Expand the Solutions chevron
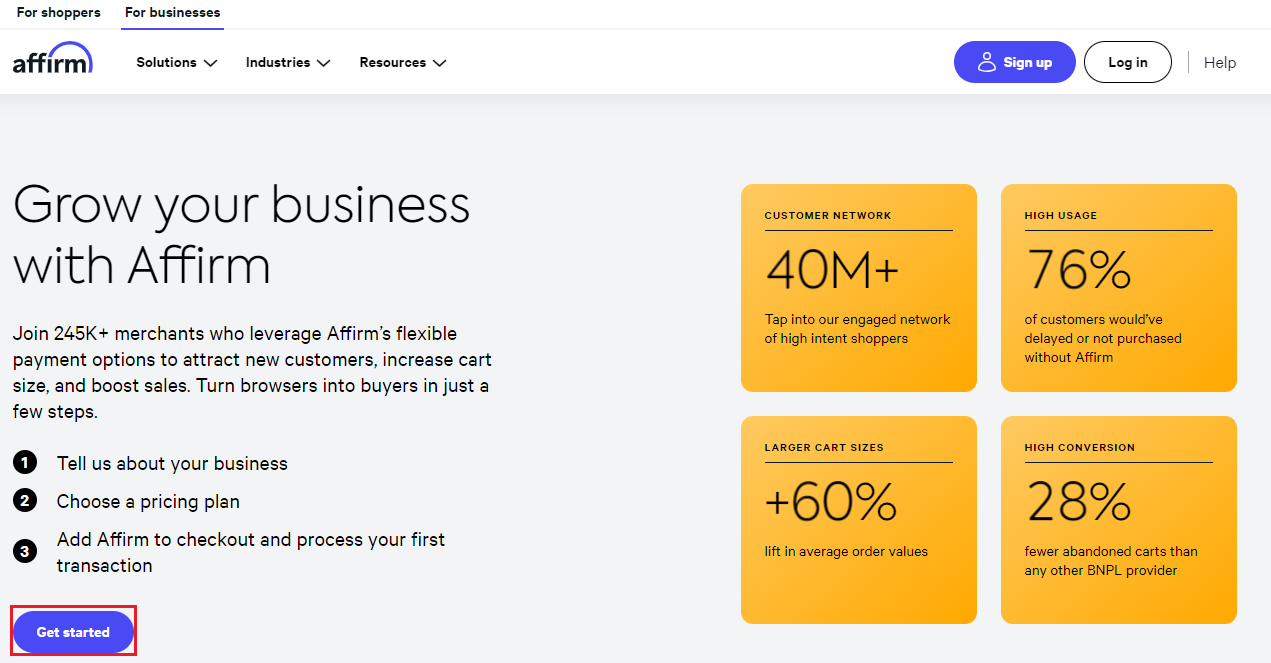Screen dimensions: 1271x663 210,63
